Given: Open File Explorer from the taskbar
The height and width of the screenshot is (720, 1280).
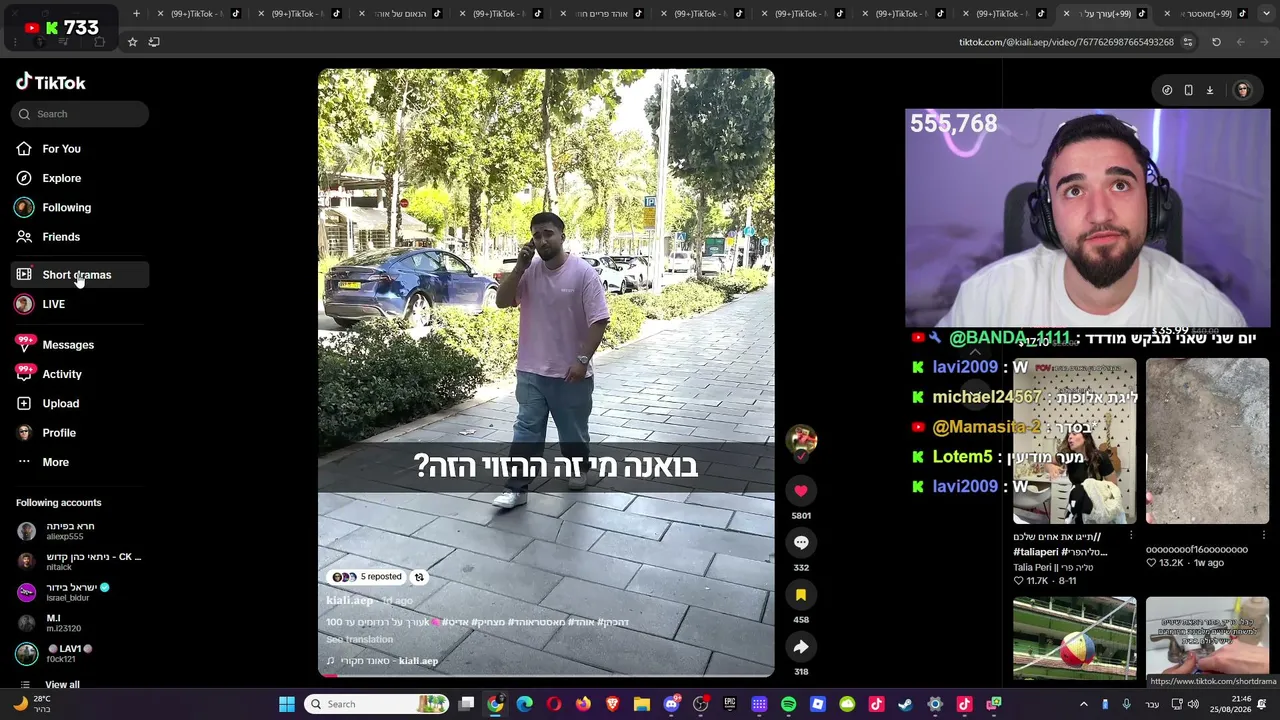Looking at the screenshot, I should 642,704.
